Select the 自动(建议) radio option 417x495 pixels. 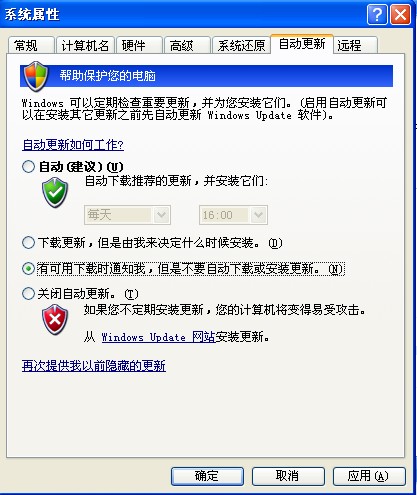coord(28,166)
